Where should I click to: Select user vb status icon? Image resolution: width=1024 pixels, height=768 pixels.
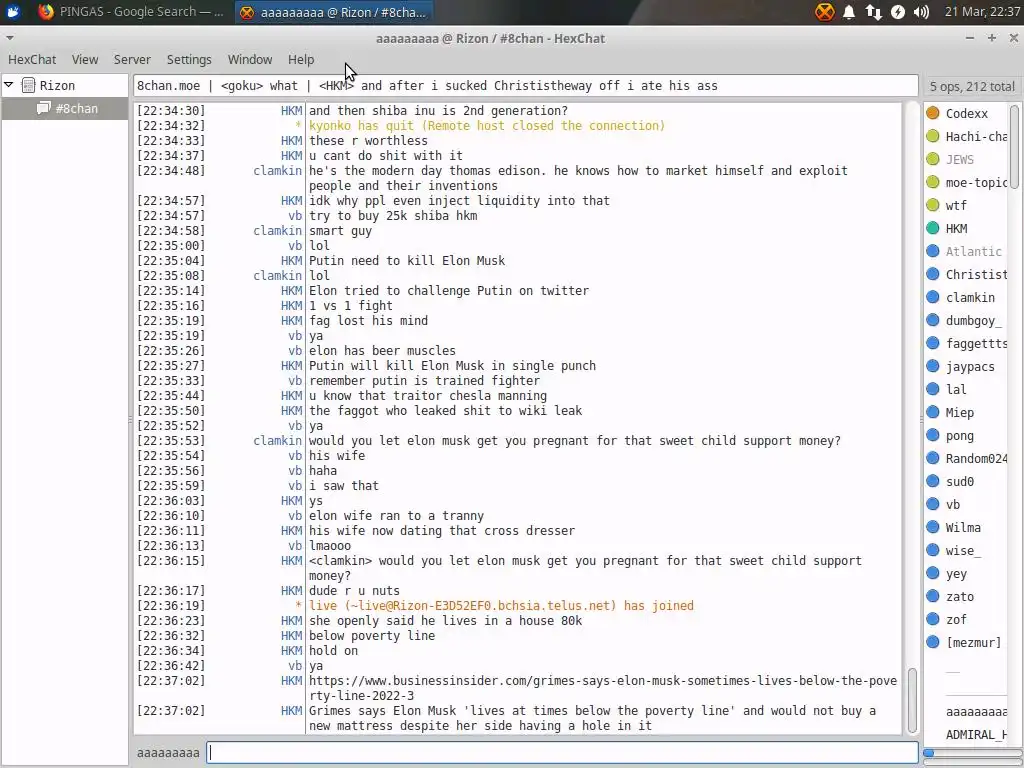pos(933,504)
